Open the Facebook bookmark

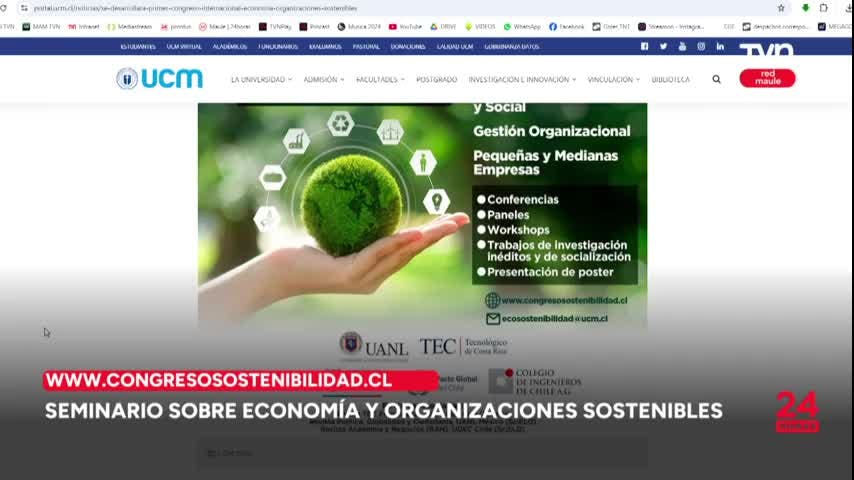pyautogui.click(x=566, y=27)
